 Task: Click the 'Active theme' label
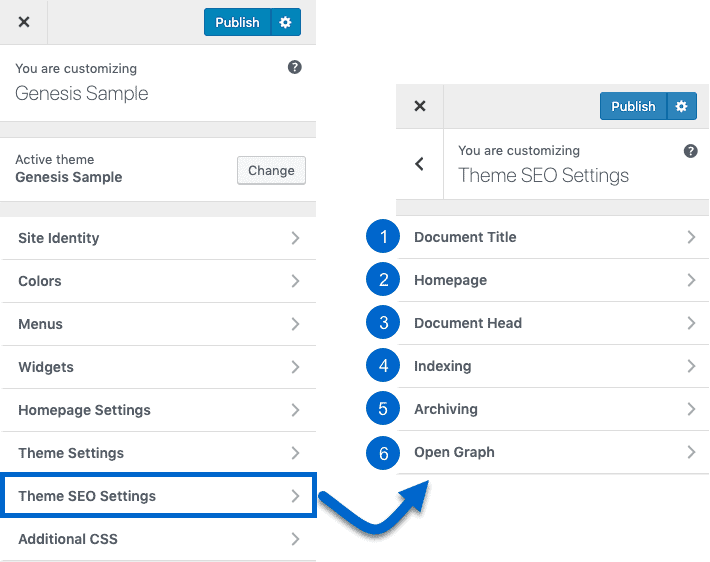point(55,159)
